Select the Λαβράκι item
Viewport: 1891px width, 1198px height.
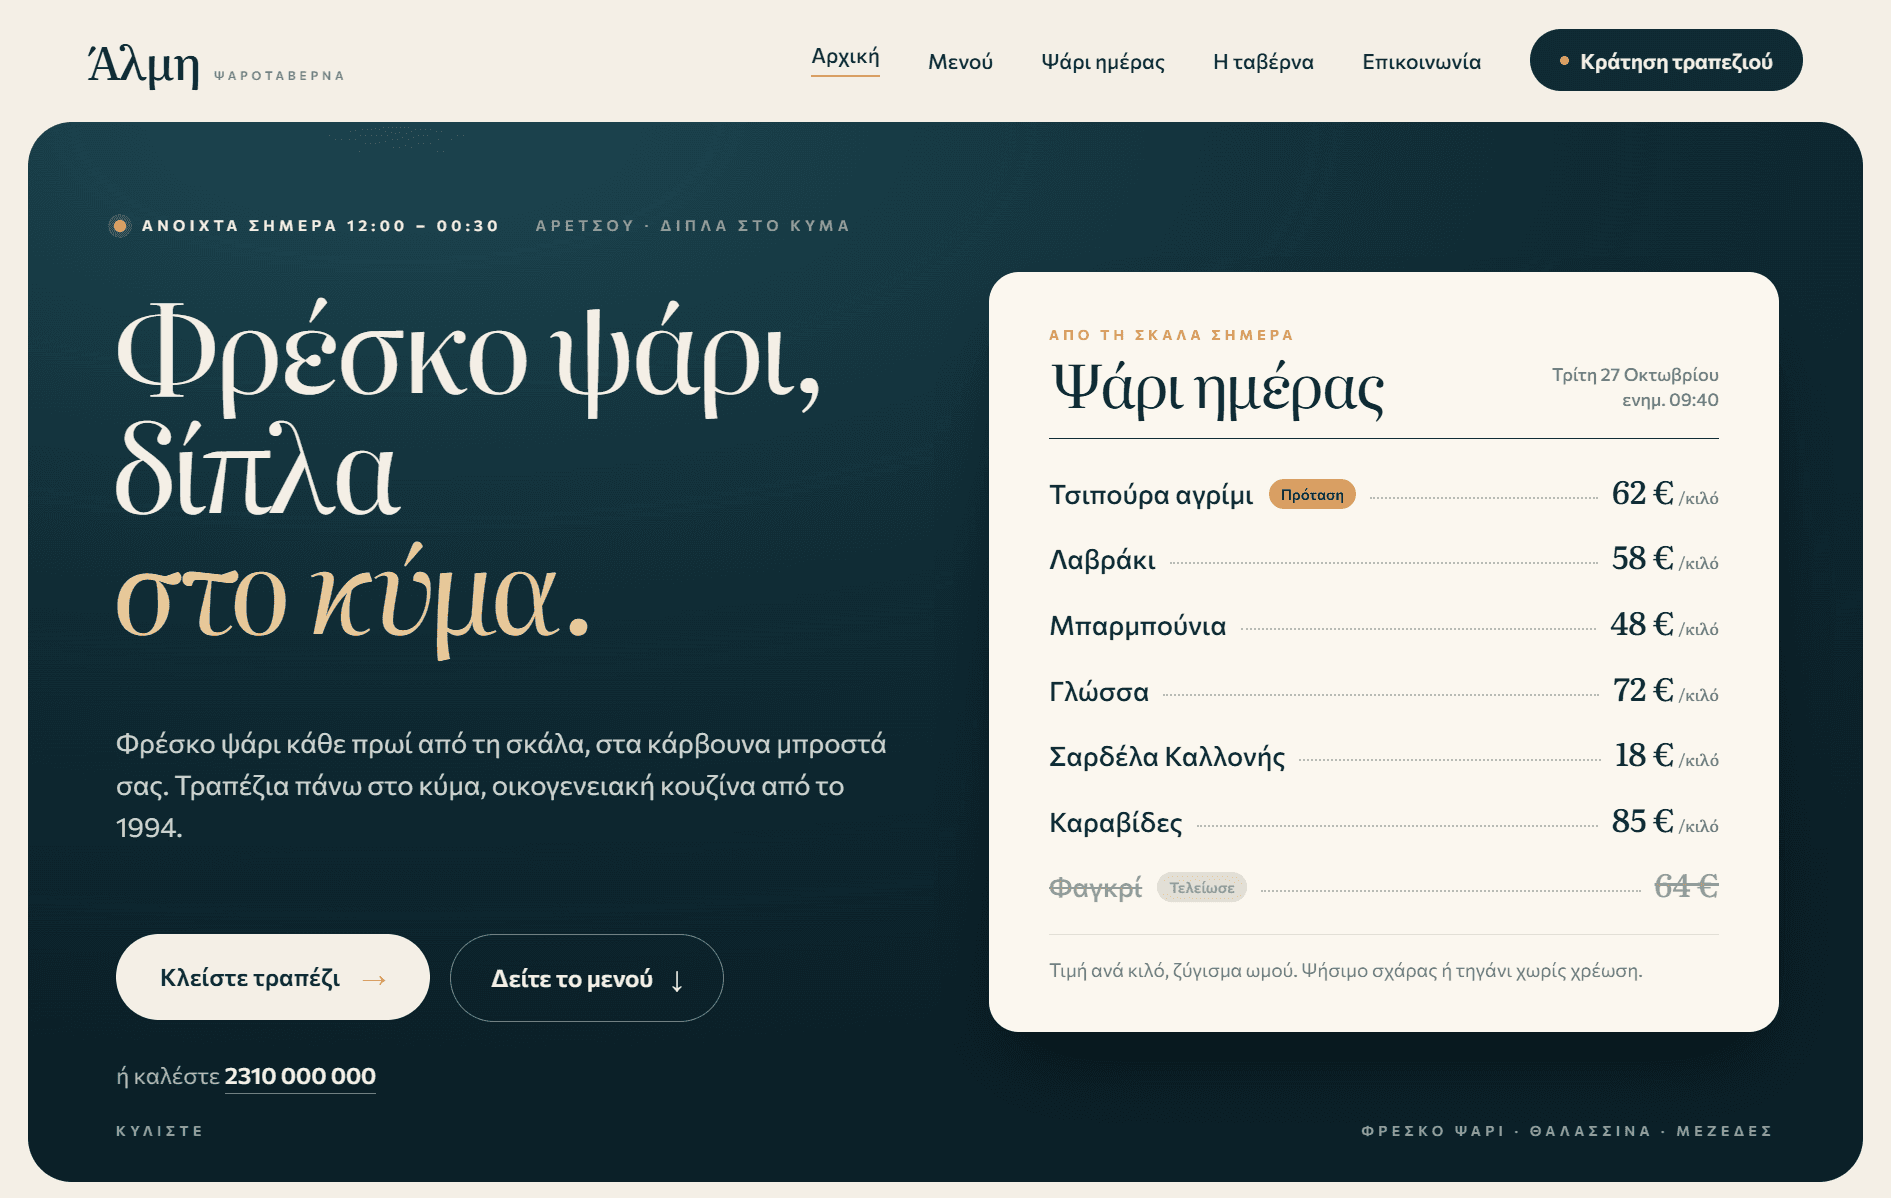(x=1384, y=560)
